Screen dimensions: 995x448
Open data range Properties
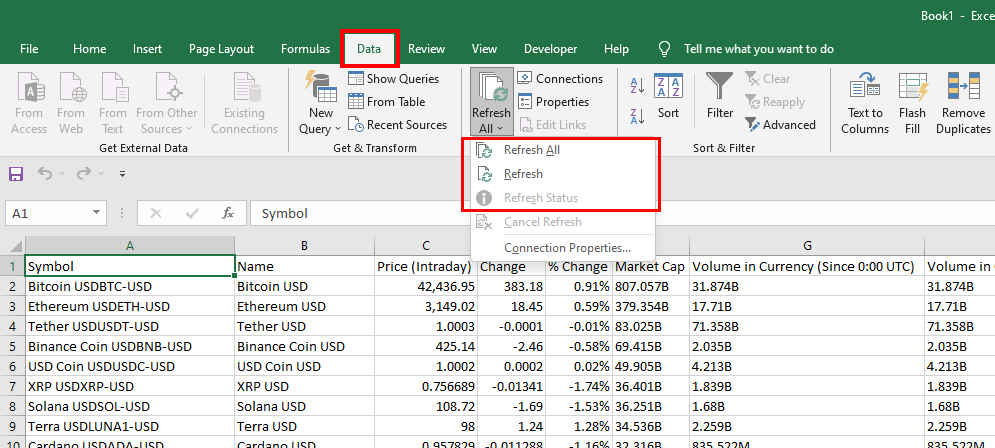tap(553, 102)
